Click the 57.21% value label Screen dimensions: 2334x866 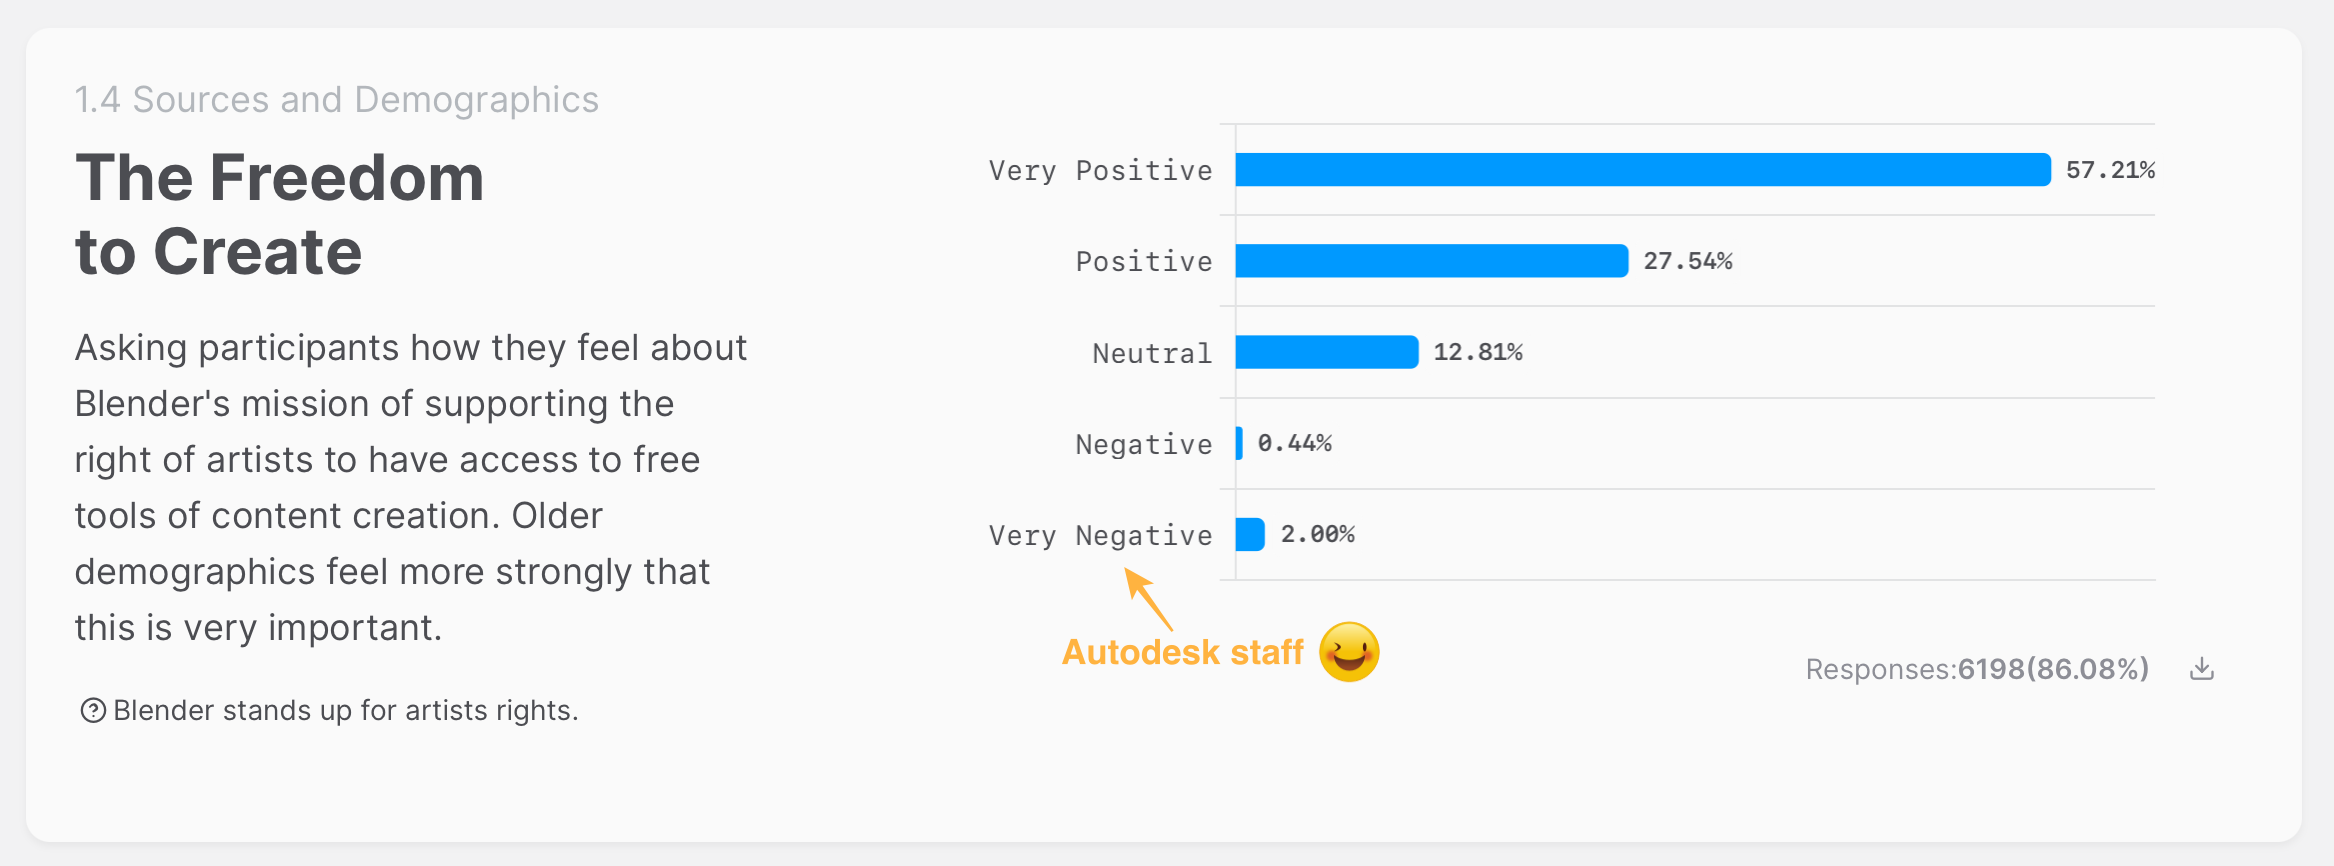pos(2110,170)
